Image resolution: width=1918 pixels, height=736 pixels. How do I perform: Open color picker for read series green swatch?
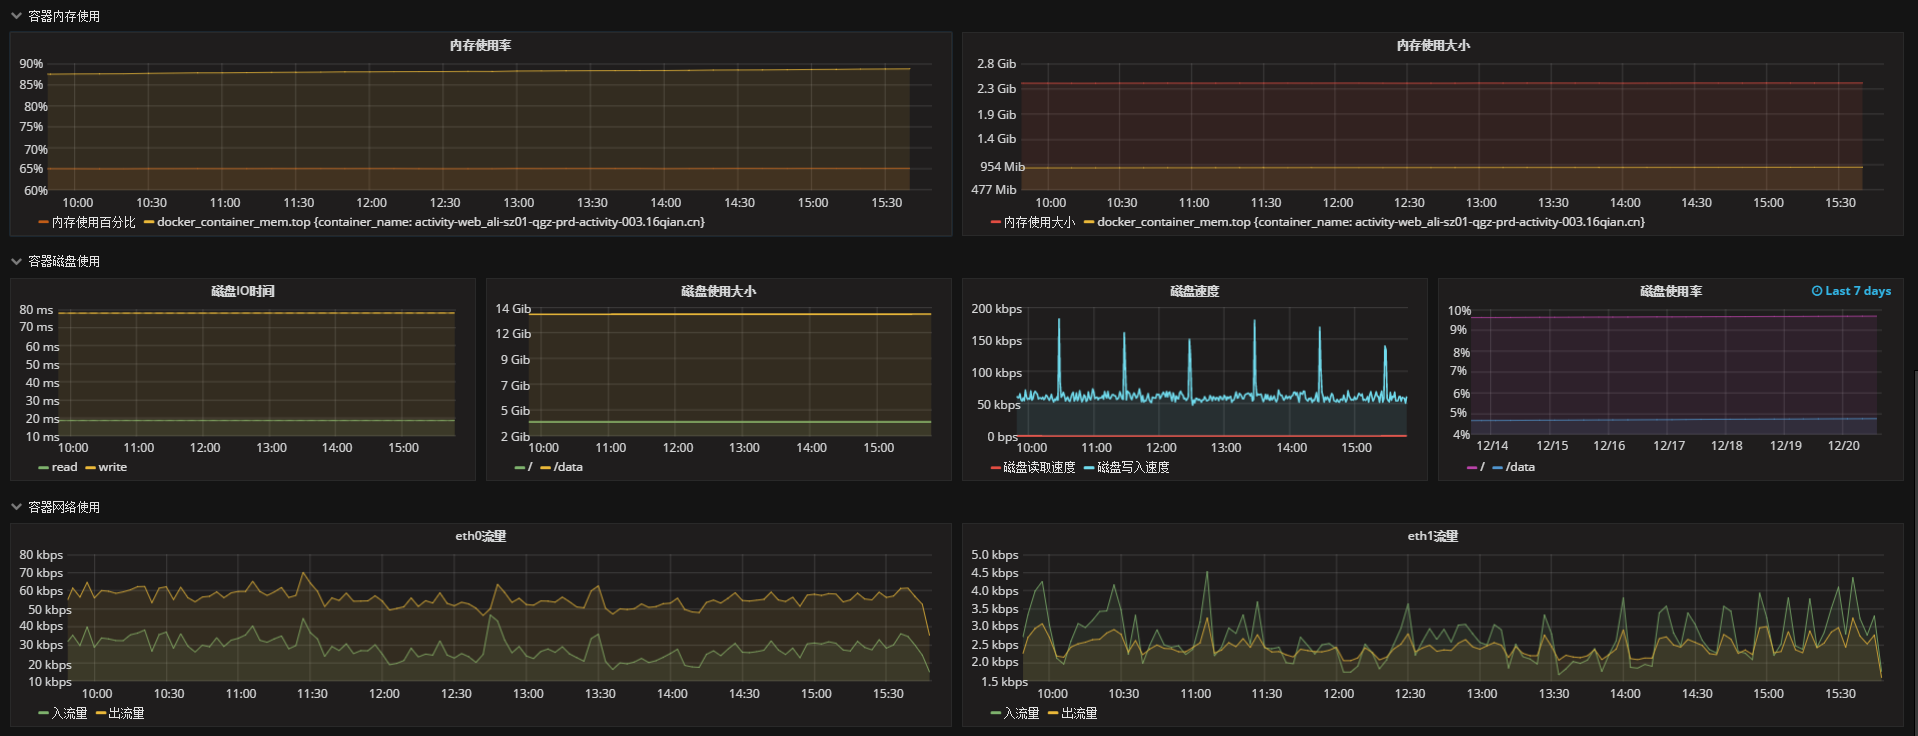pos(43,468)
